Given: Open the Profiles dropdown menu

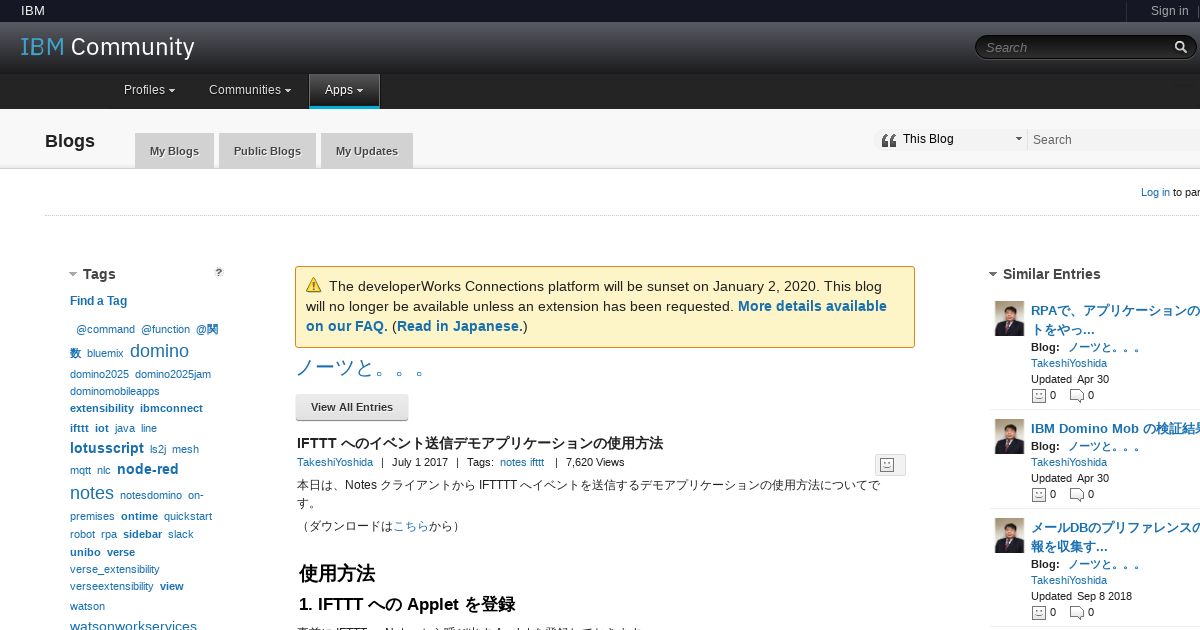Looking at the screenshot, I should click(149, 90).
